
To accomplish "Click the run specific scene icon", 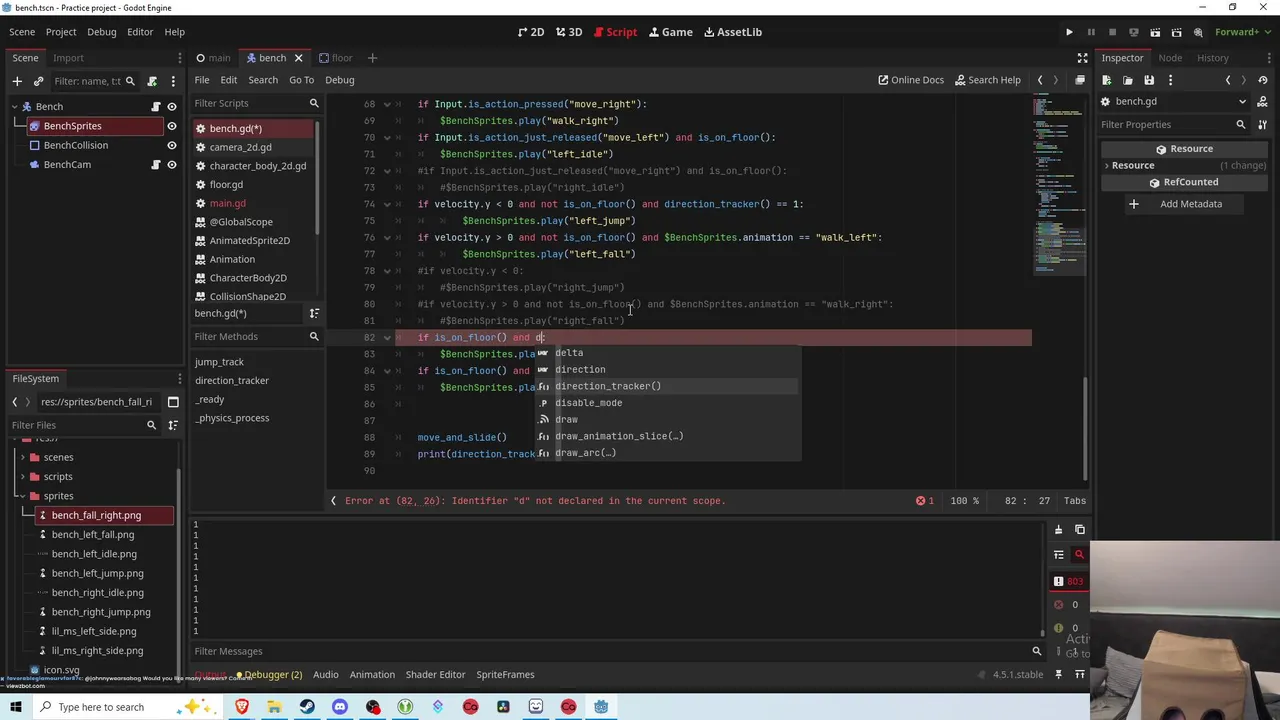I will click(1178, 32).
